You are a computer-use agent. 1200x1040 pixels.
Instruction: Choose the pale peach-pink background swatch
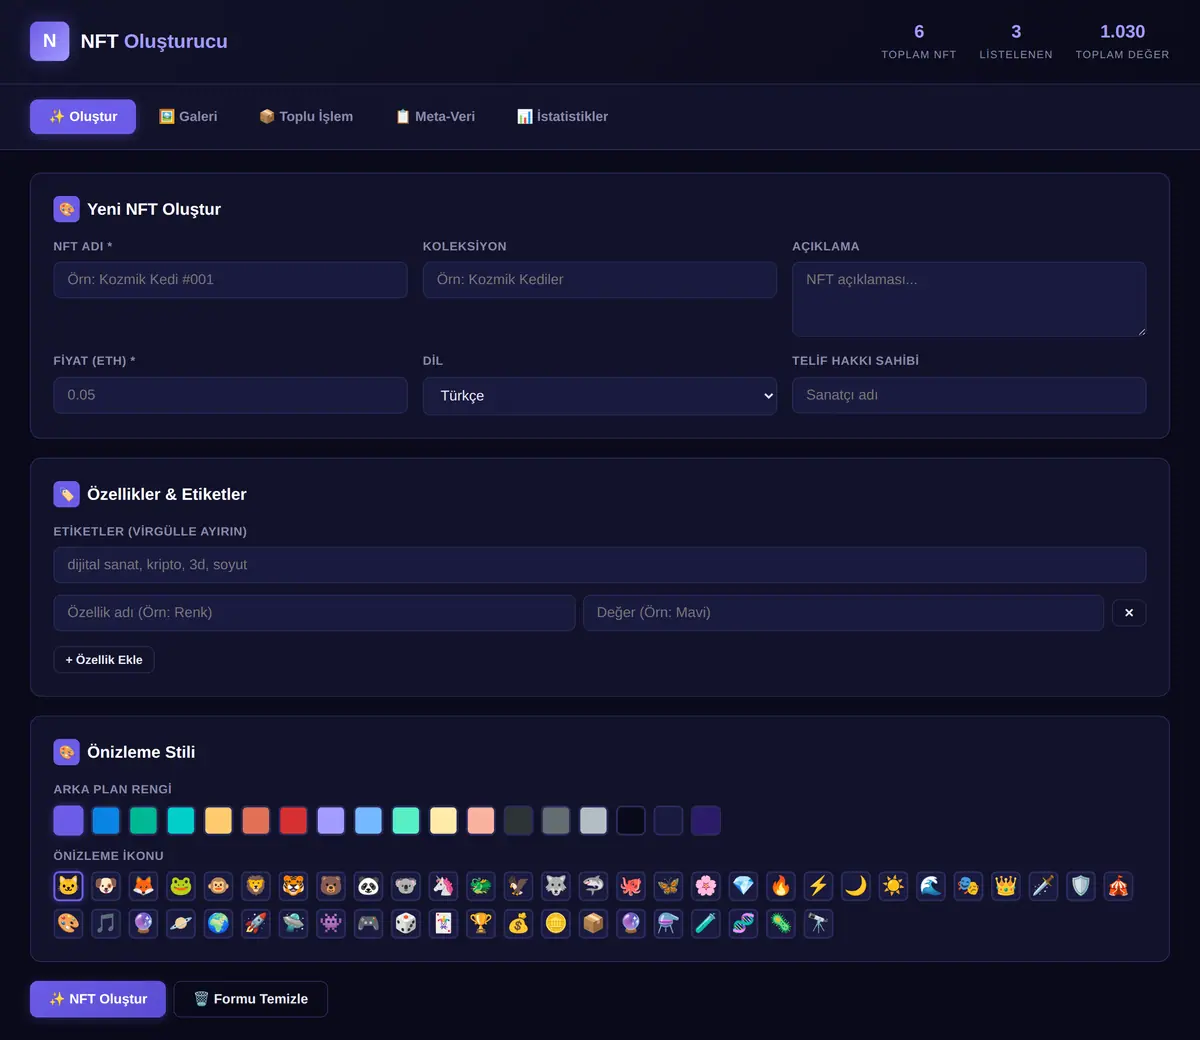coord(481,821)
